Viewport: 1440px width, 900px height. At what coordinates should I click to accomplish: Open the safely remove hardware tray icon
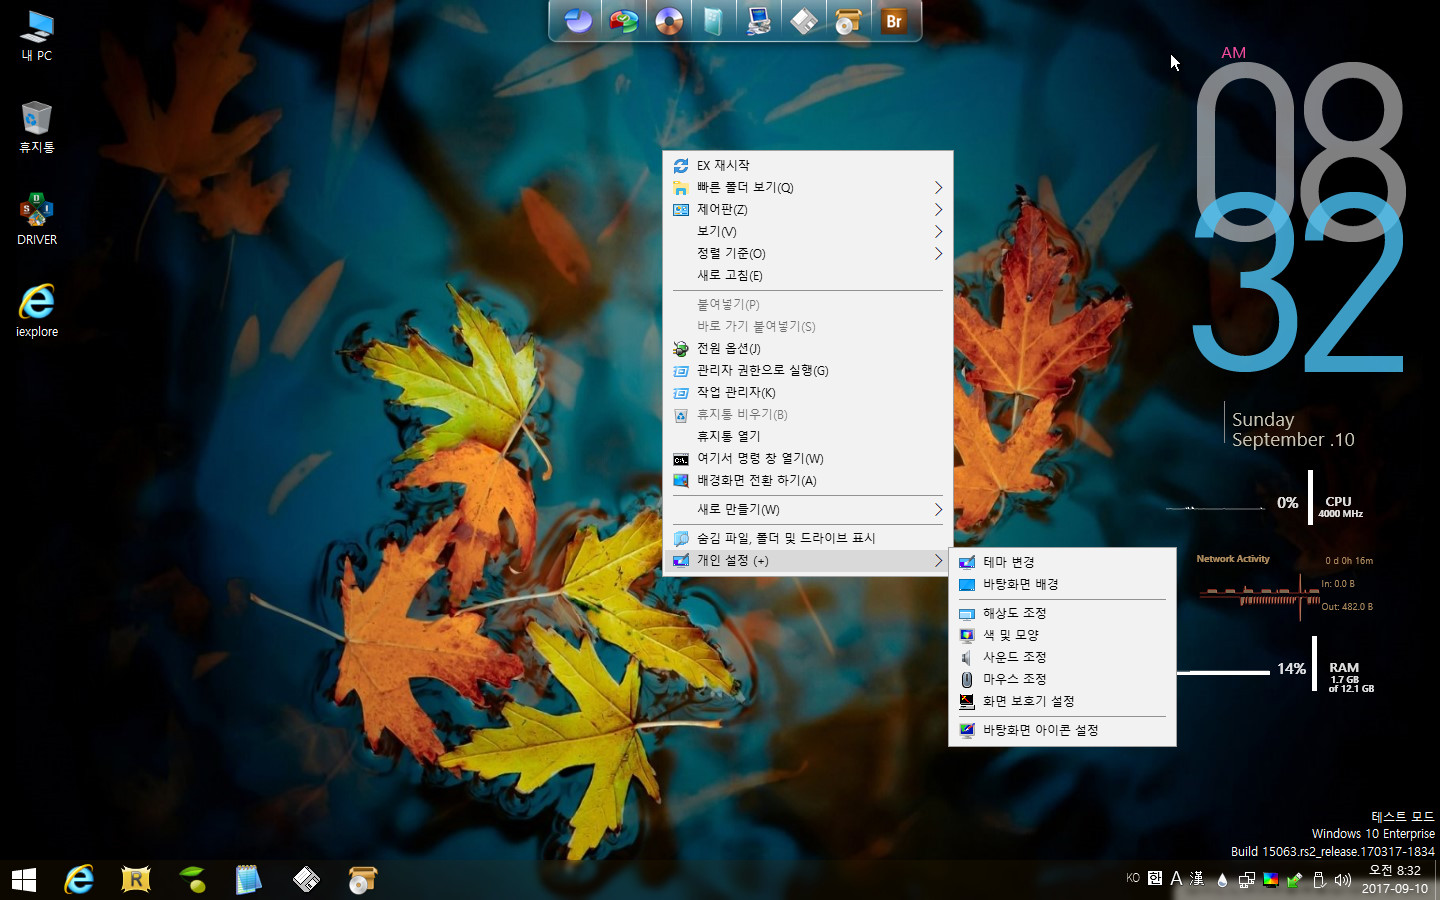click(1318, 880)
